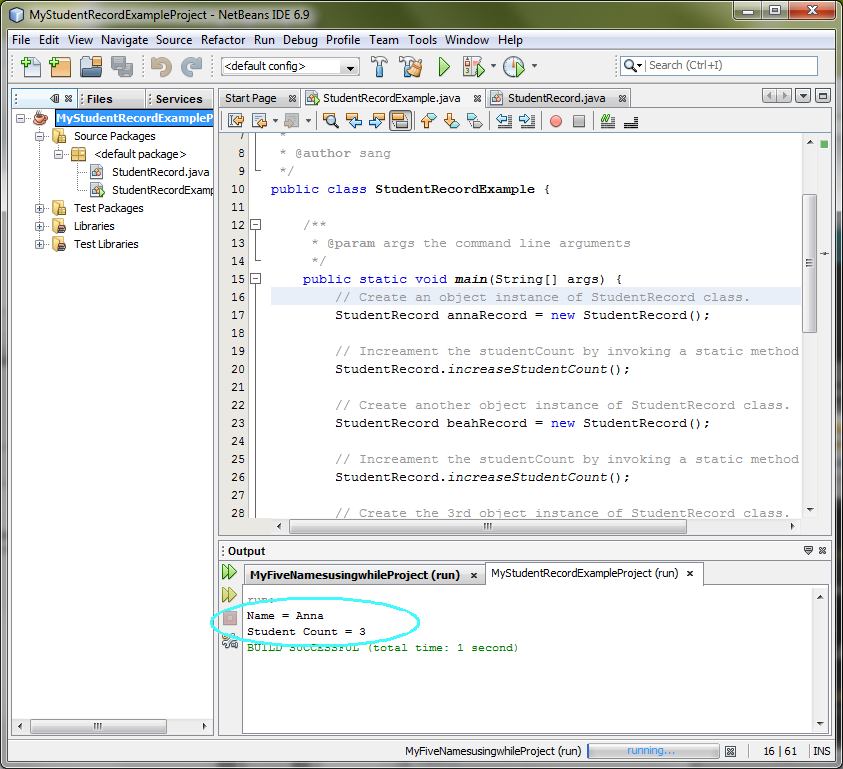
Task: Click the Save All disks icon
Action: point(122,67)
